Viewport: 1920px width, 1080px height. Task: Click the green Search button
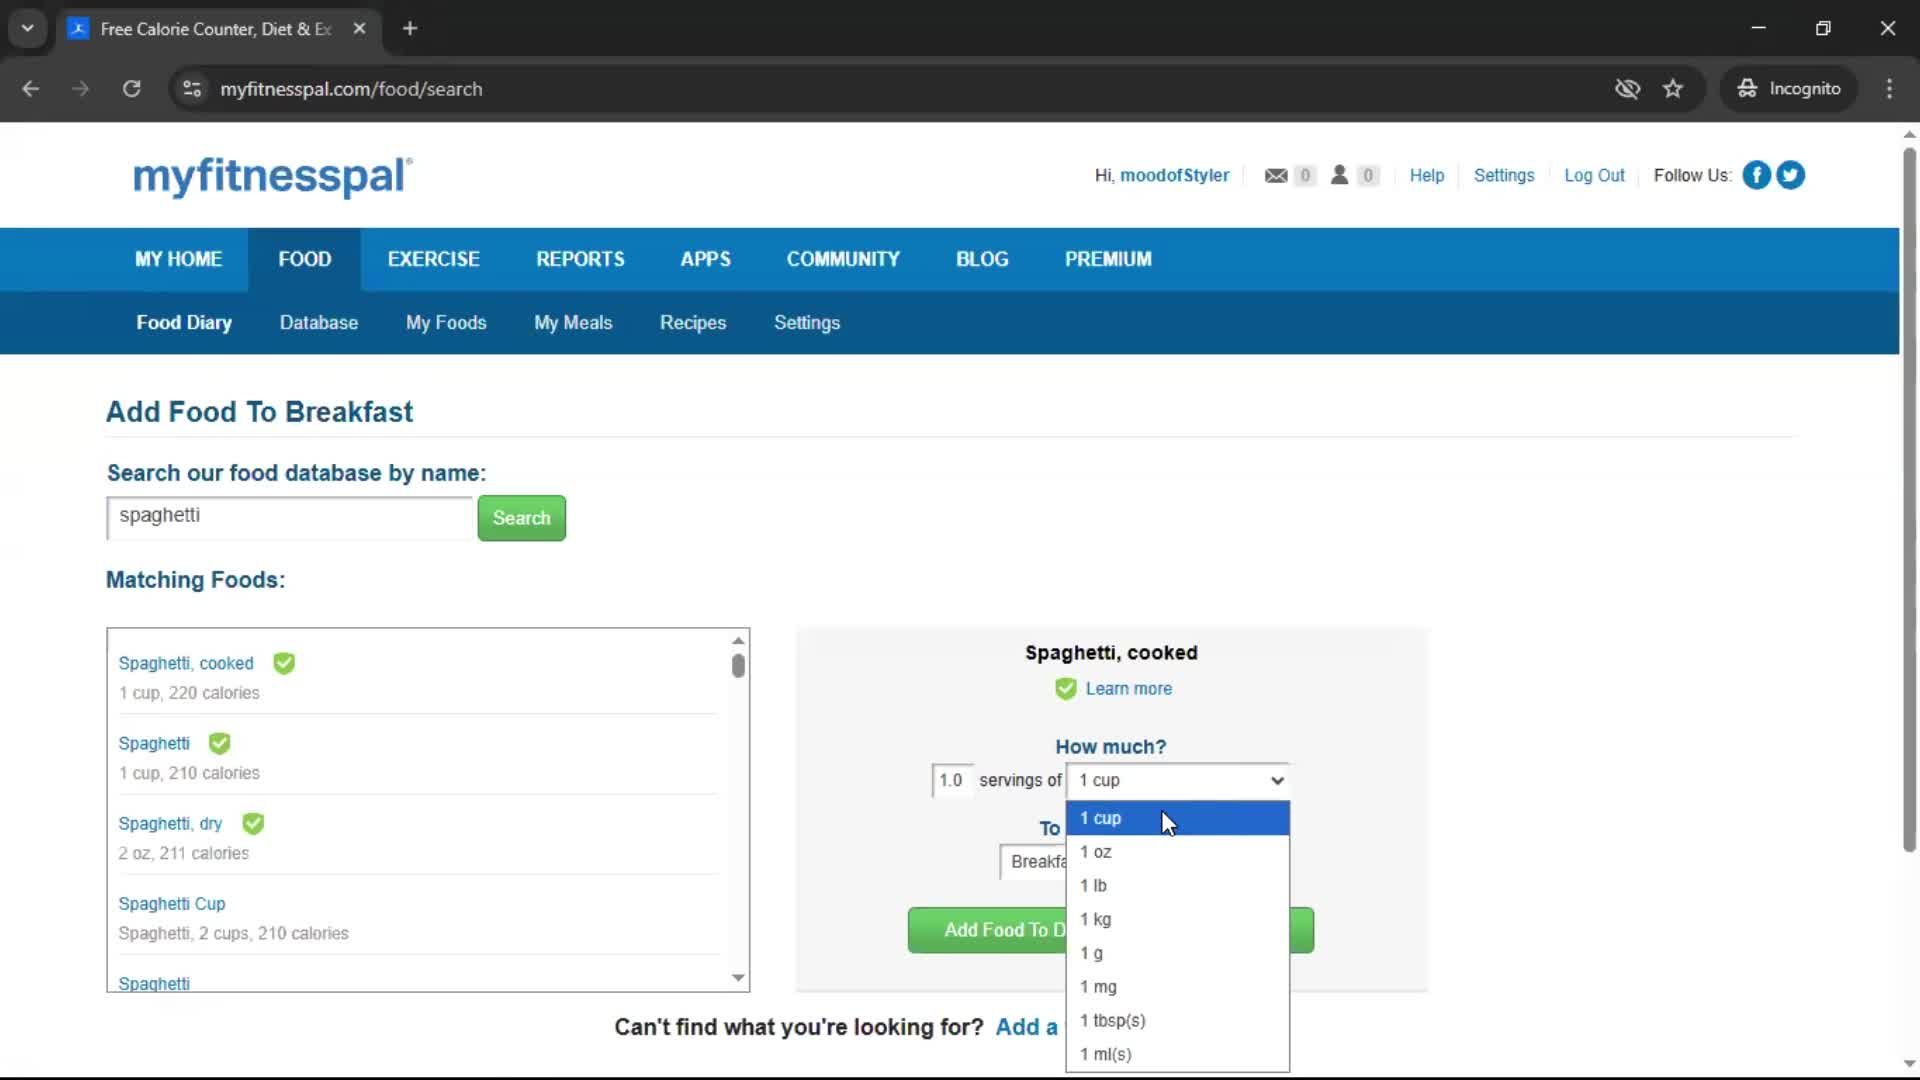(522, 518)
